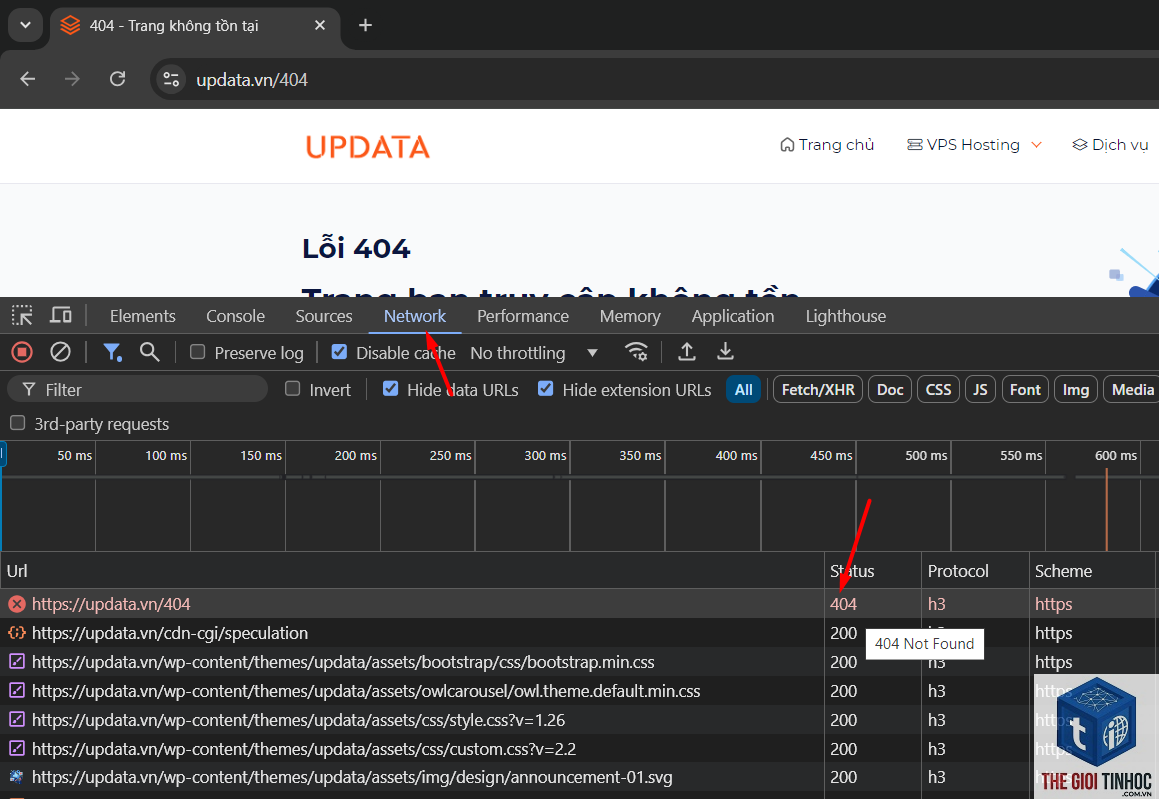
Task: Click the speculation request script icon
Action: tap(16, 633)
